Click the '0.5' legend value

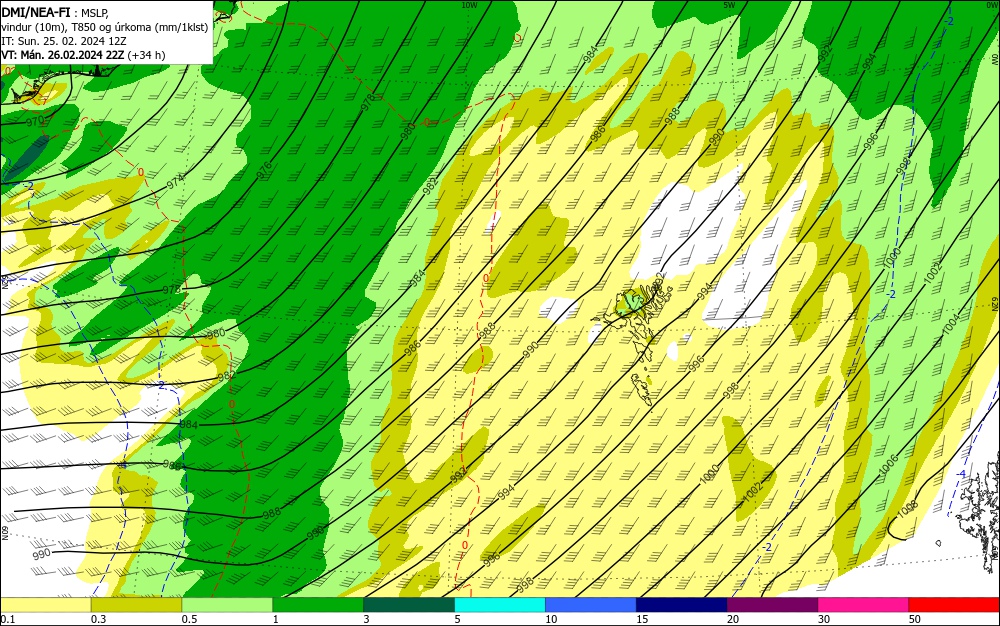(189, 619)
